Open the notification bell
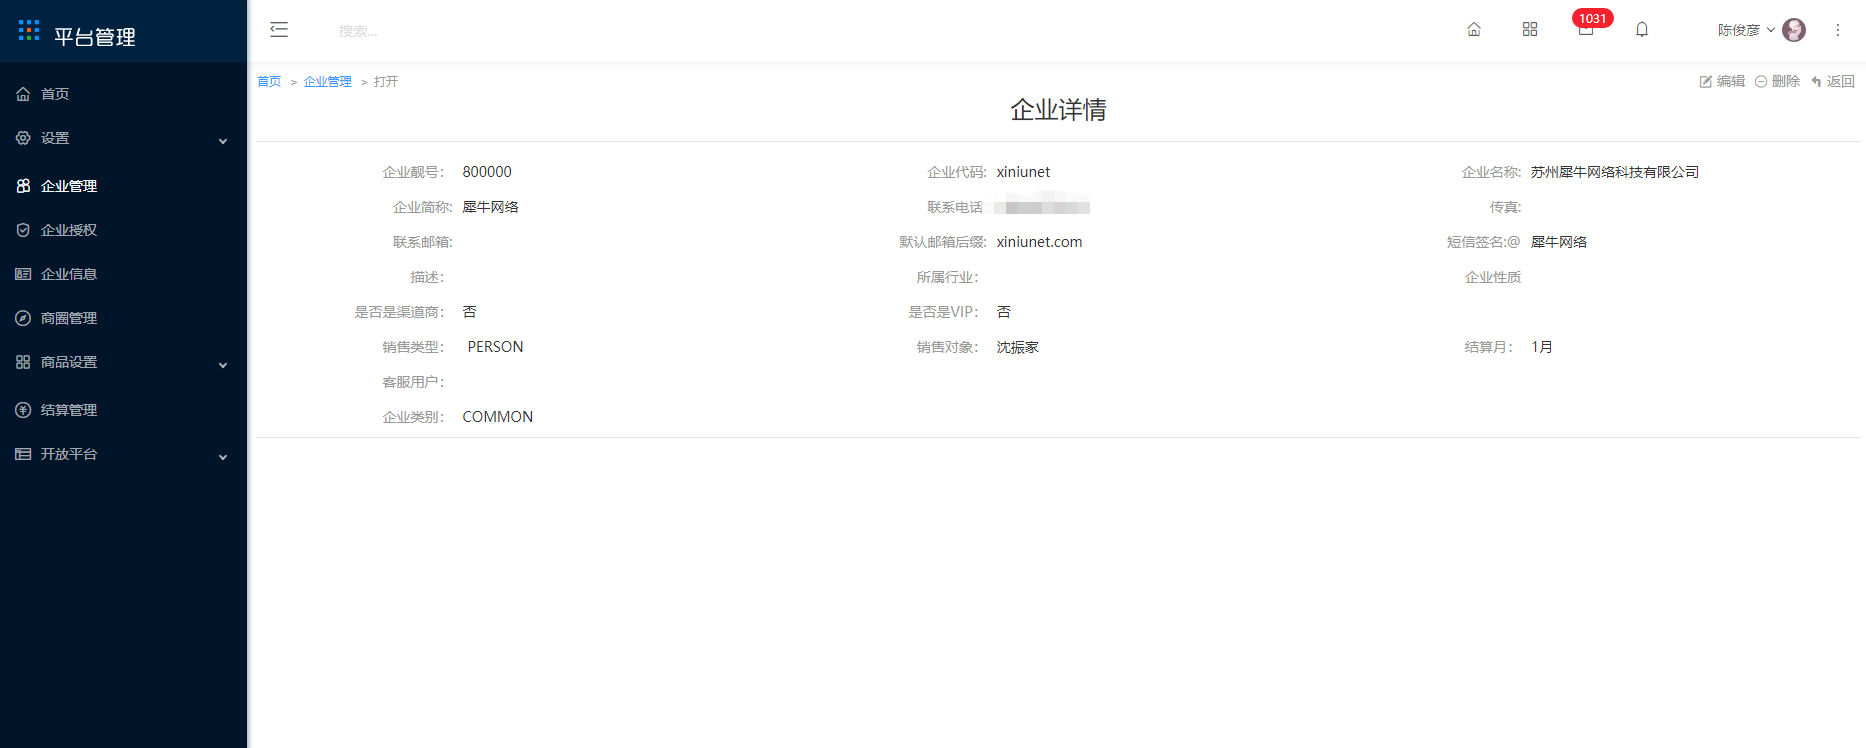This screenshot has height=748, width=1866. (x=1642, y=30)
